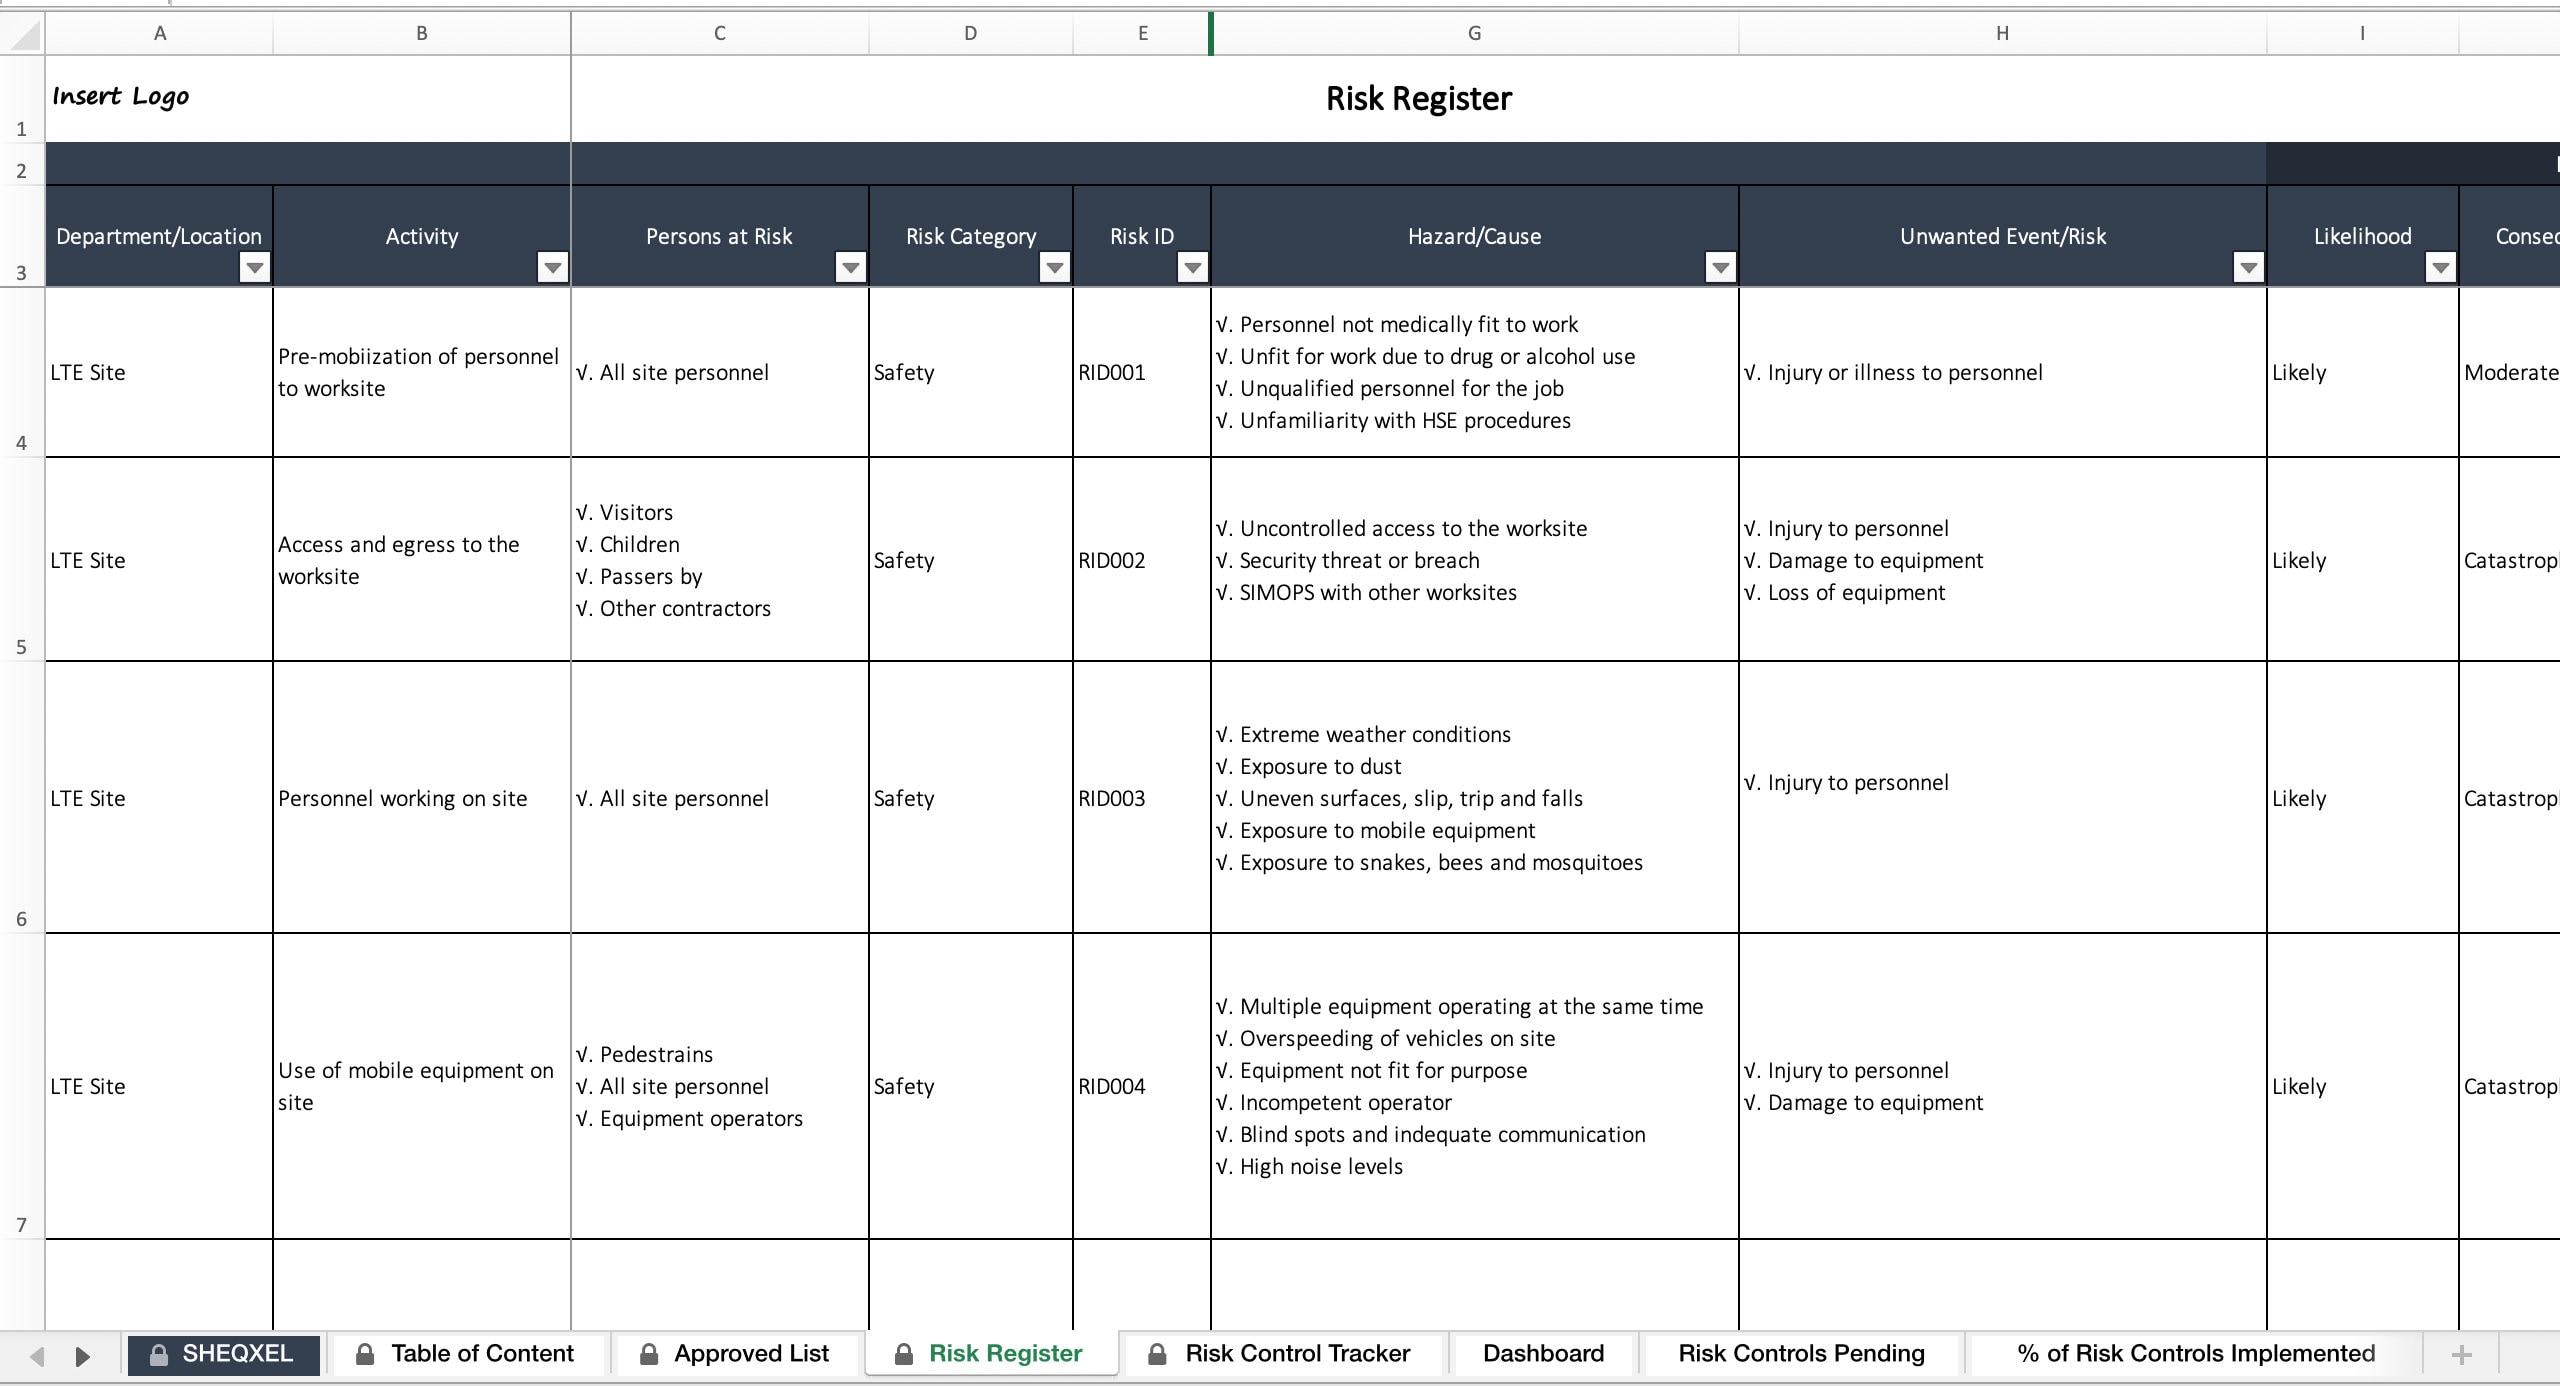Click the lock icon on SHEQXEL tab
The height and width of the screenshot is (1386, 2560).
pyautogui.click(x=157, y=1354)
